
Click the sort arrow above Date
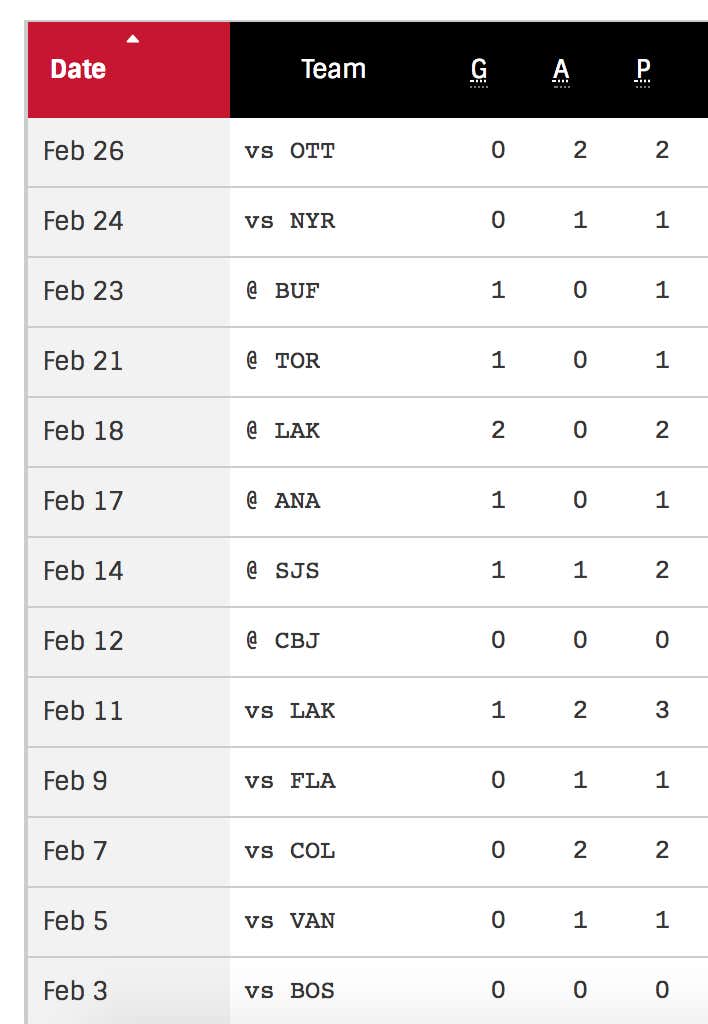click(x=133, y=39)
